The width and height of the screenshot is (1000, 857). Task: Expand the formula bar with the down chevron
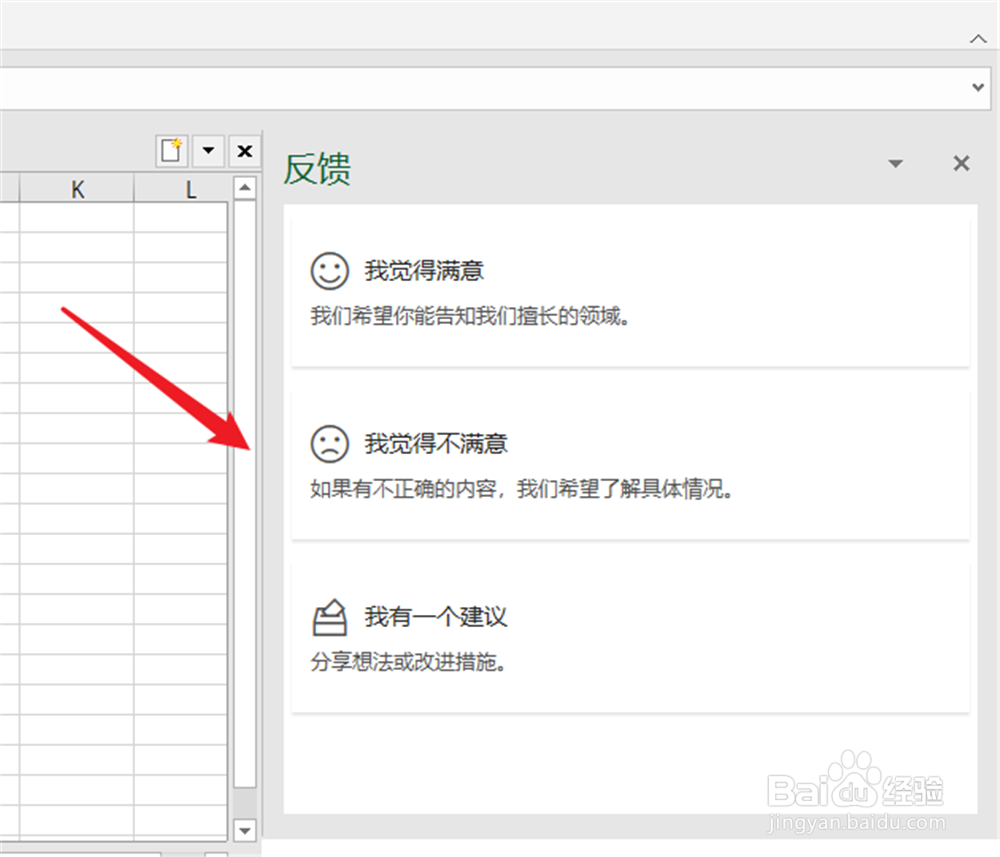coord(978,87)
